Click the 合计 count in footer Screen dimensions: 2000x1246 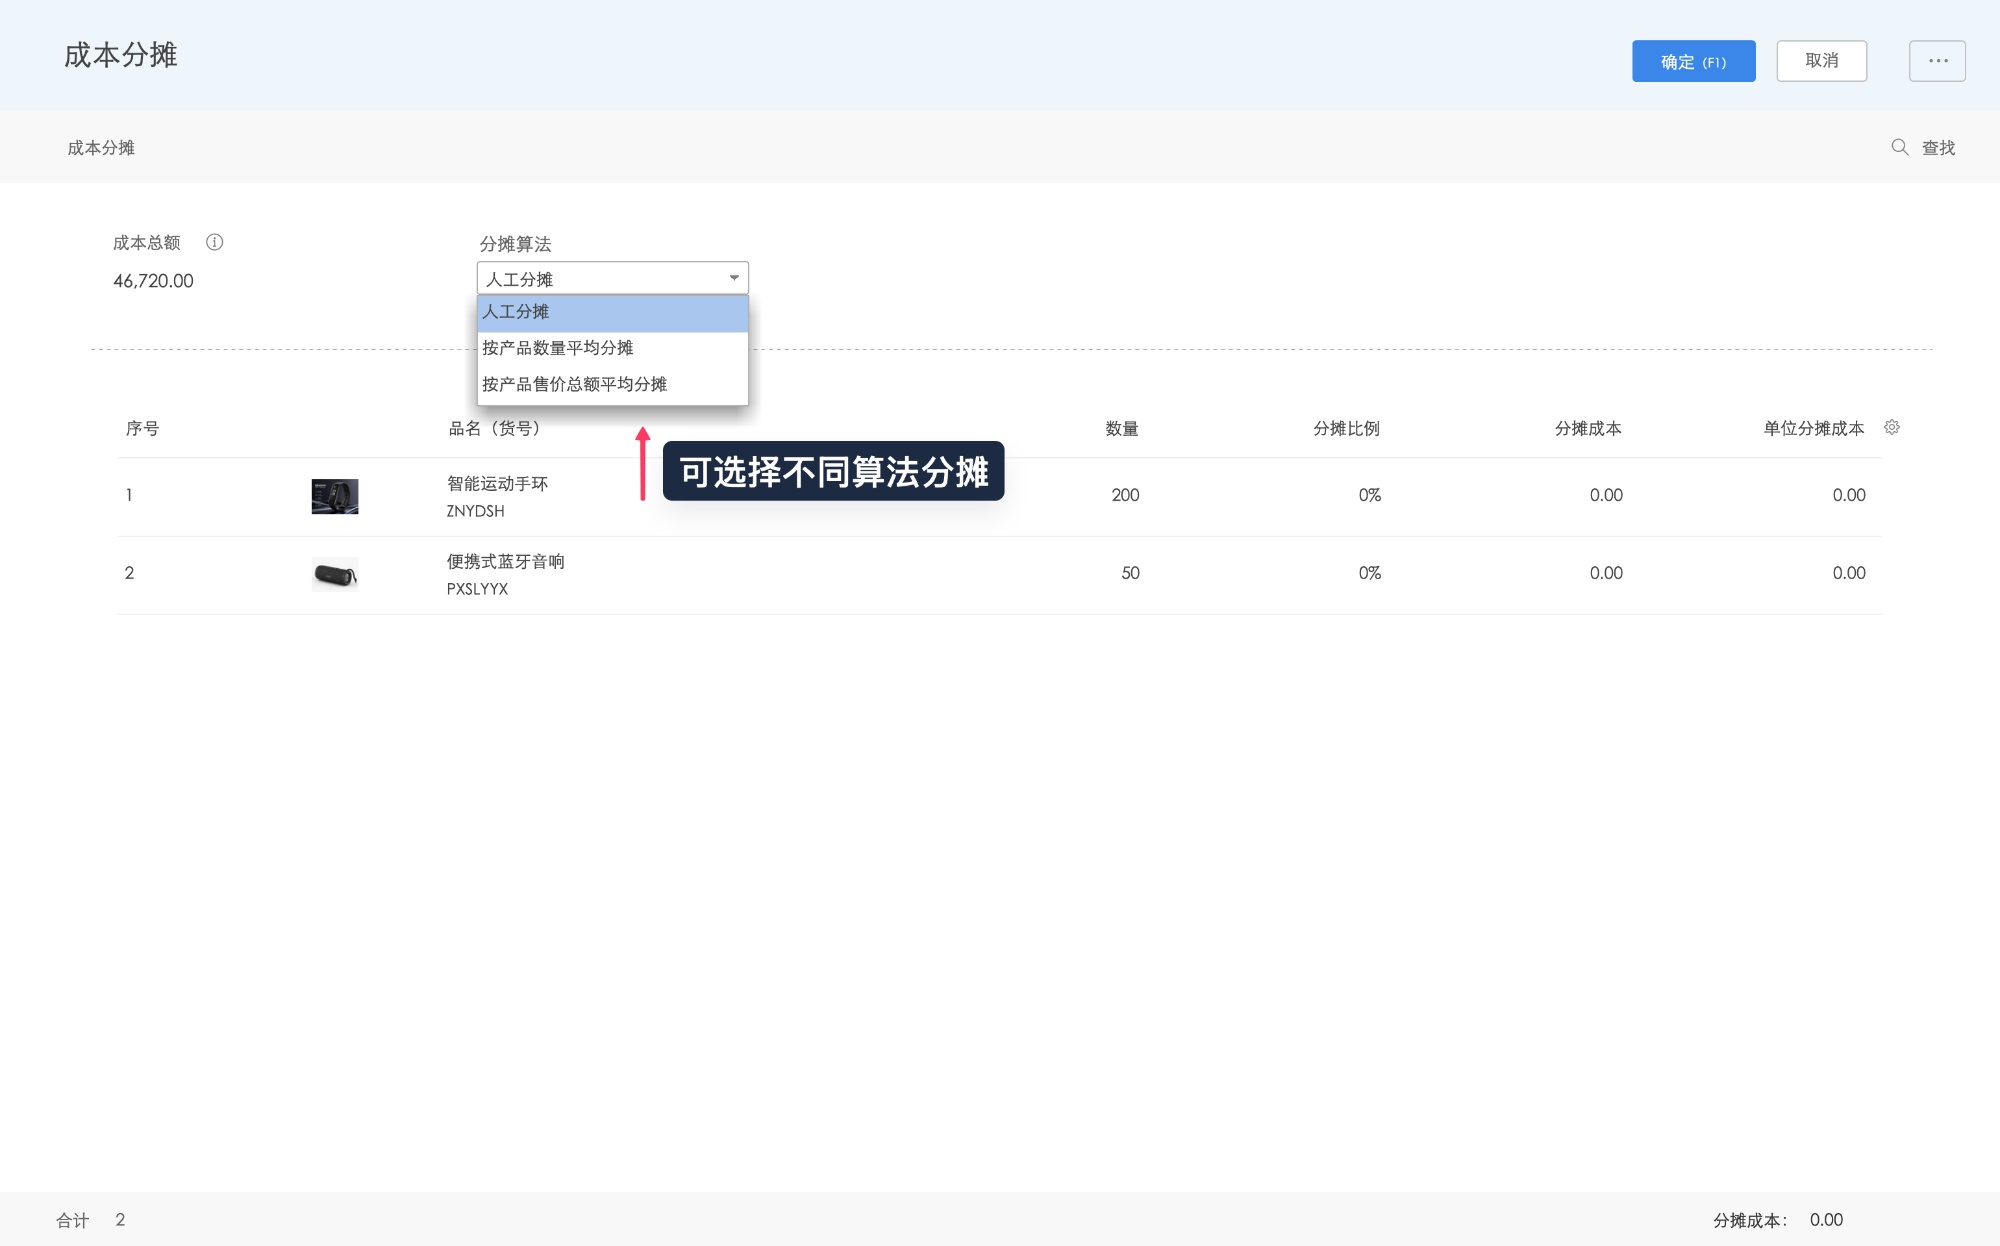tap(120, 1220)
